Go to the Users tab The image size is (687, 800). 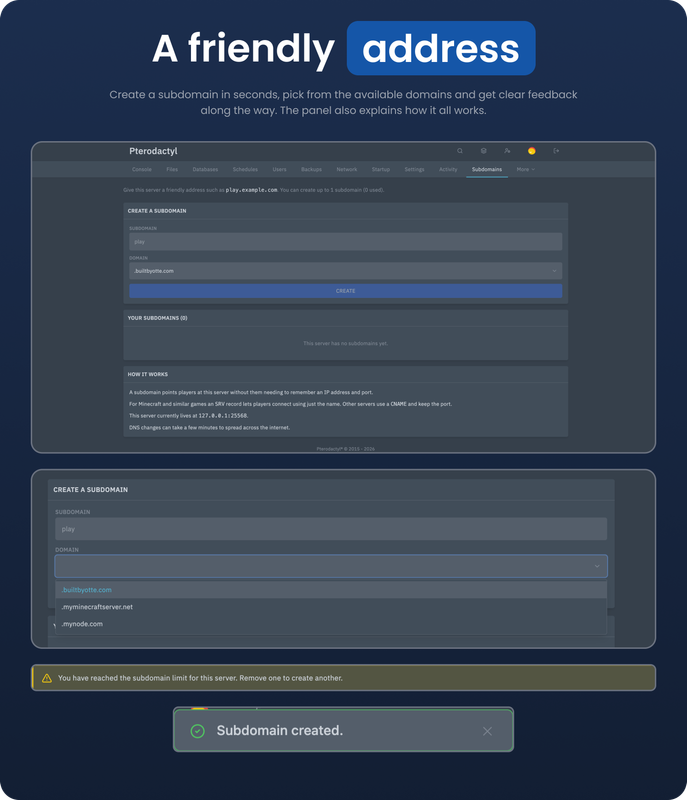[x=279, y=169]
